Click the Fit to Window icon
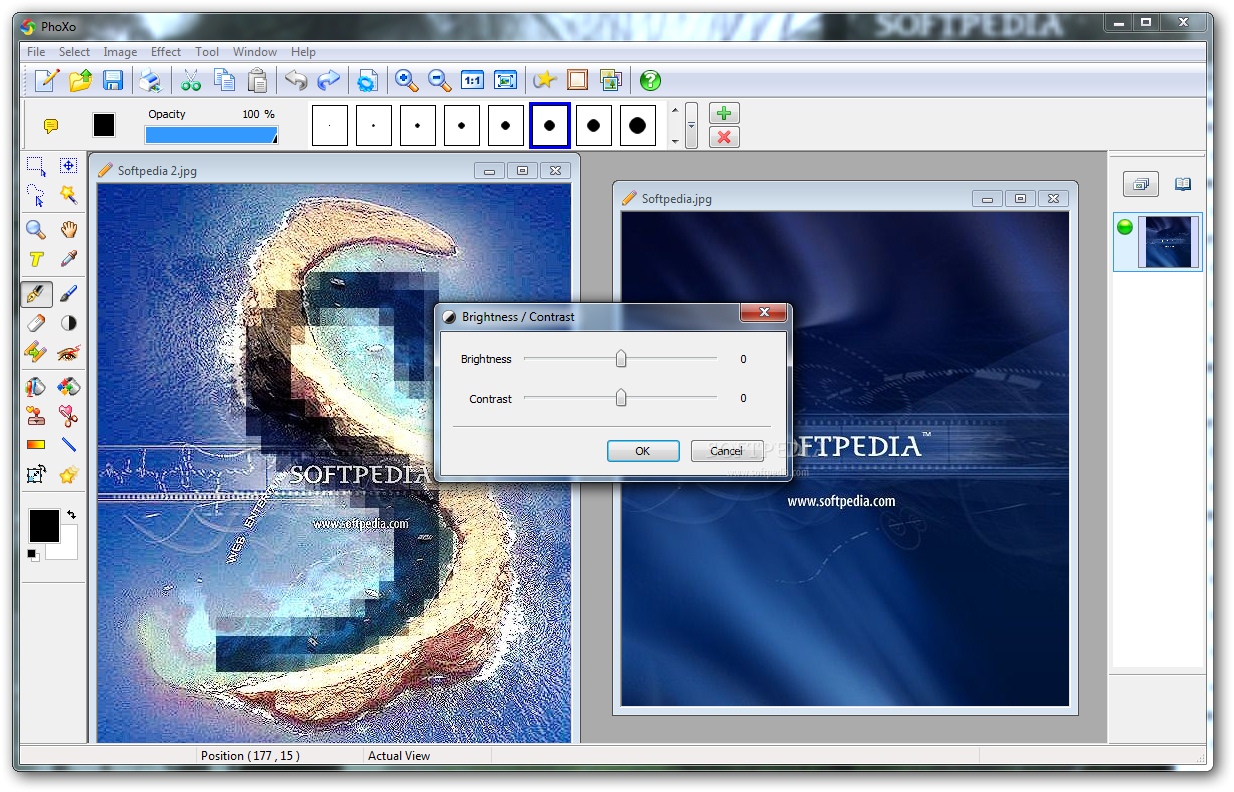 (x=505, y=80)
